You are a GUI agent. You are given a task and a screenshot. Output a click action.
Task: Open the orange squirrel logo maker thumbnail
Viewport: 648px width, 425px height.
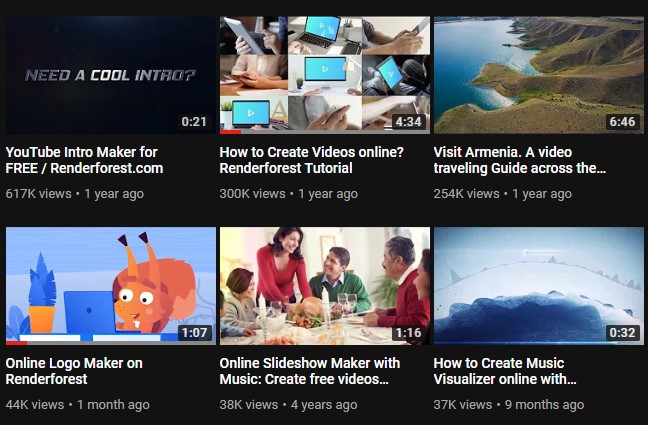coord(111,286)
